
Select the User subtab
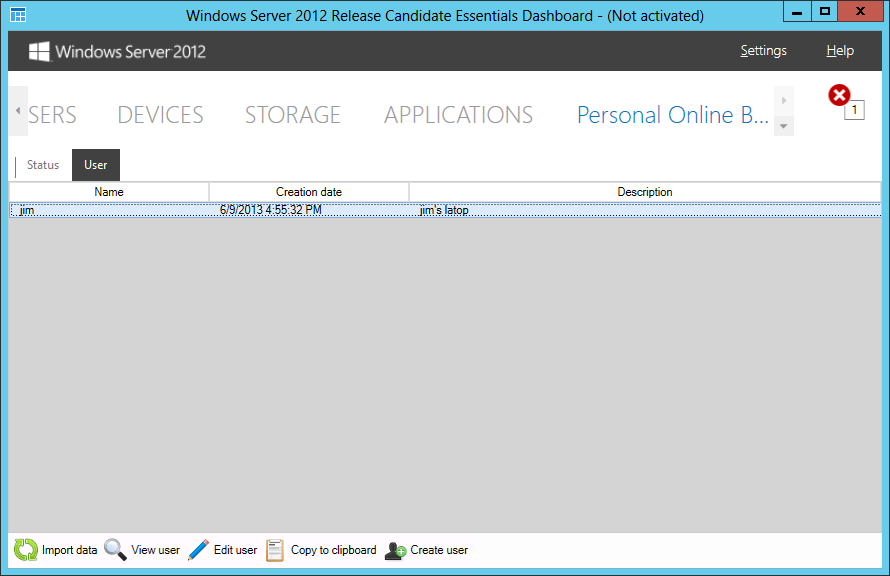click(96, 165)
